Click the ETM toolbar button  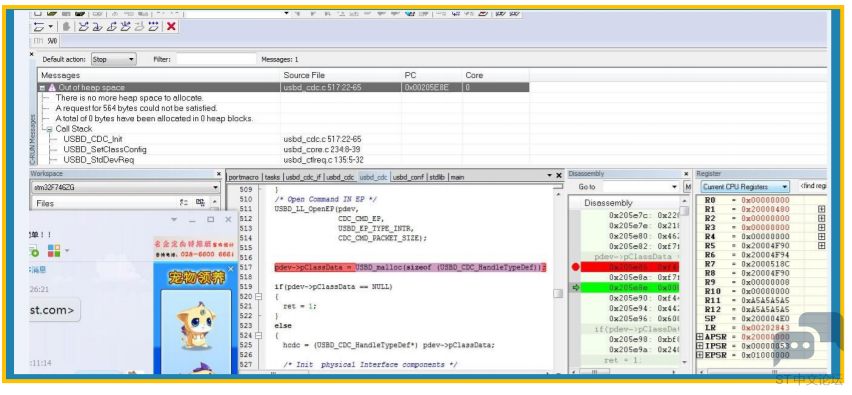click(38, 41)
